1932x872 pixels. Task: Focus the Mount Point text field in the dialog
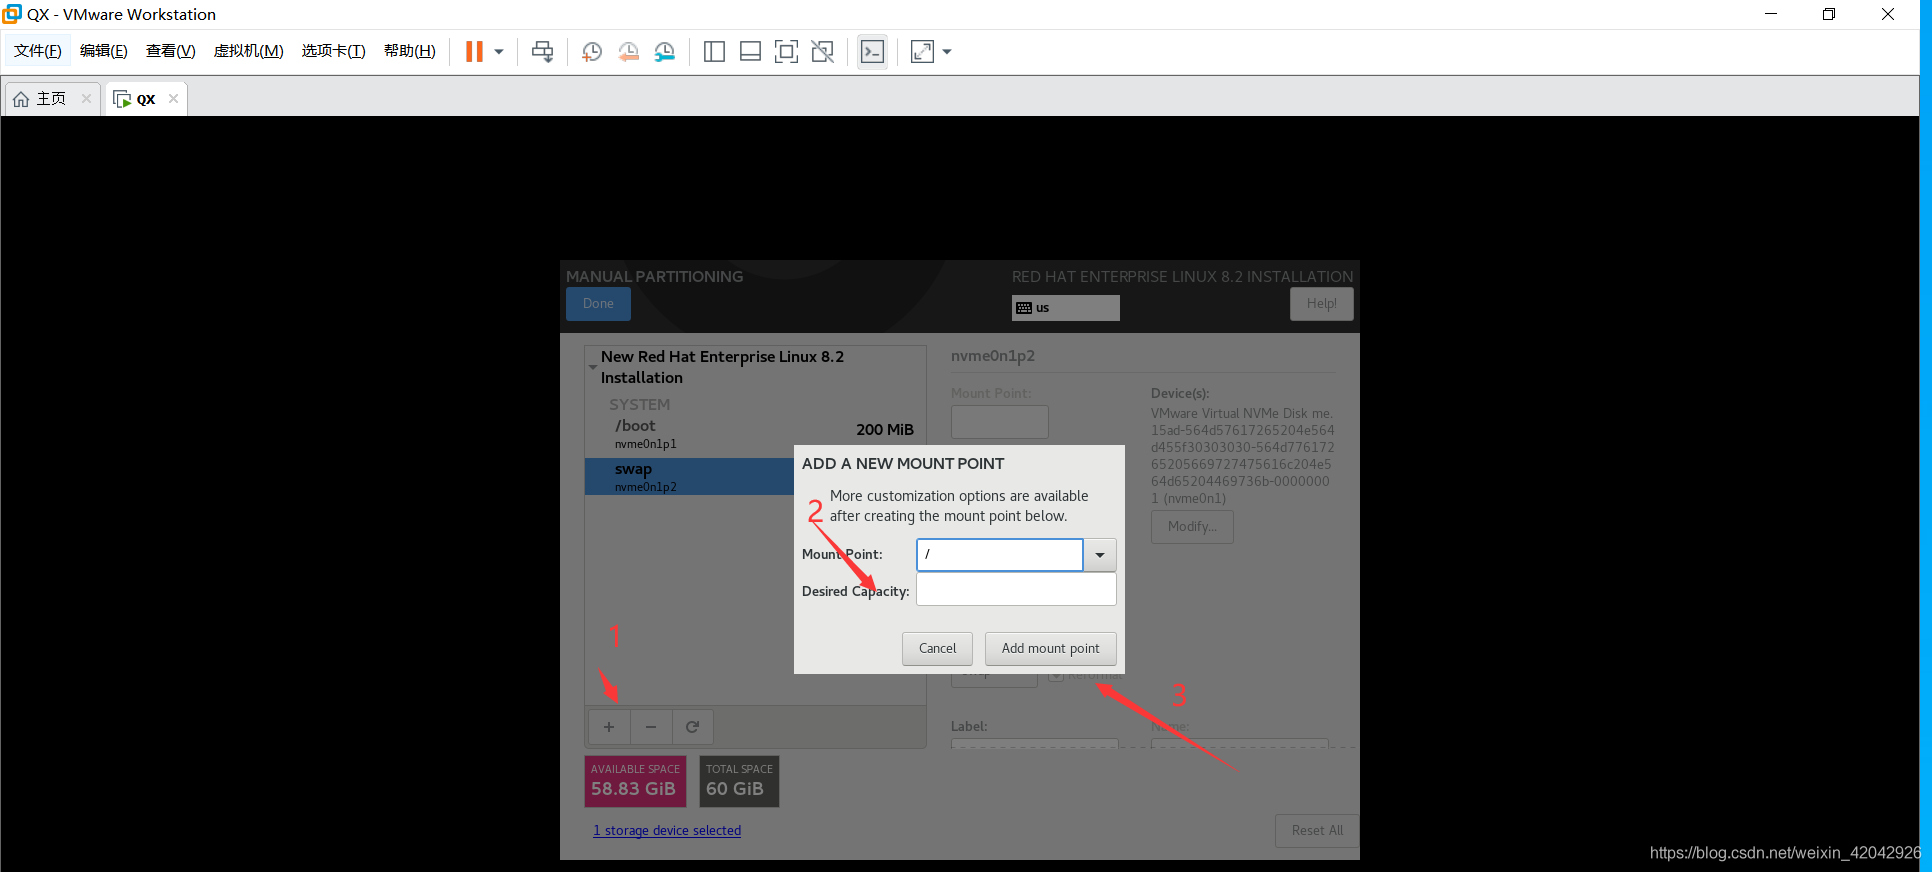tap(1000, 555)
